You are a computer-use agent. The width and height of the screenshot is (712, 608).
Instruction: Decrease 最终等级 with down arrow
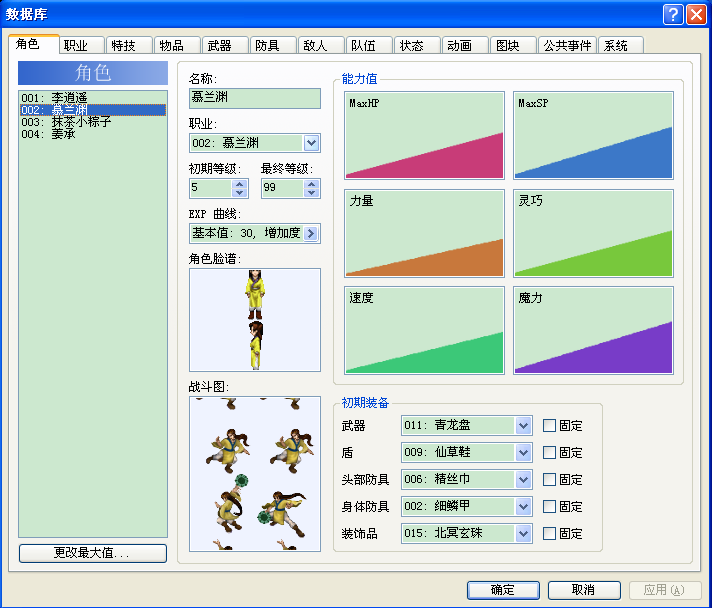(x=312, y=192)
